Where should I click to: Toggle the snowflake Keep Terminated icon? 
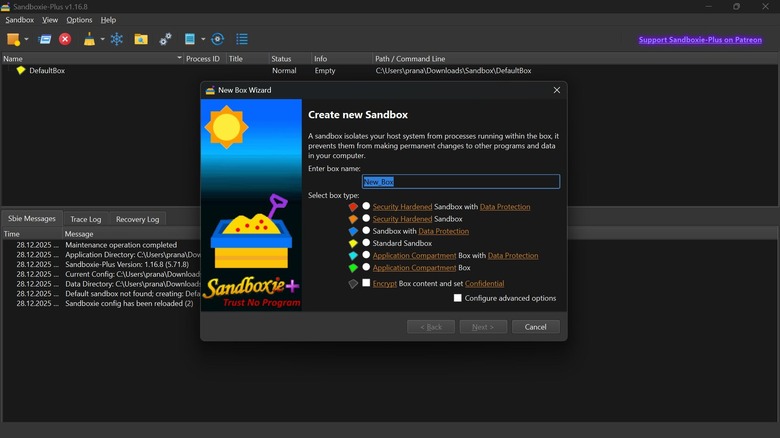pyautogui.click(x=116, y=39)
